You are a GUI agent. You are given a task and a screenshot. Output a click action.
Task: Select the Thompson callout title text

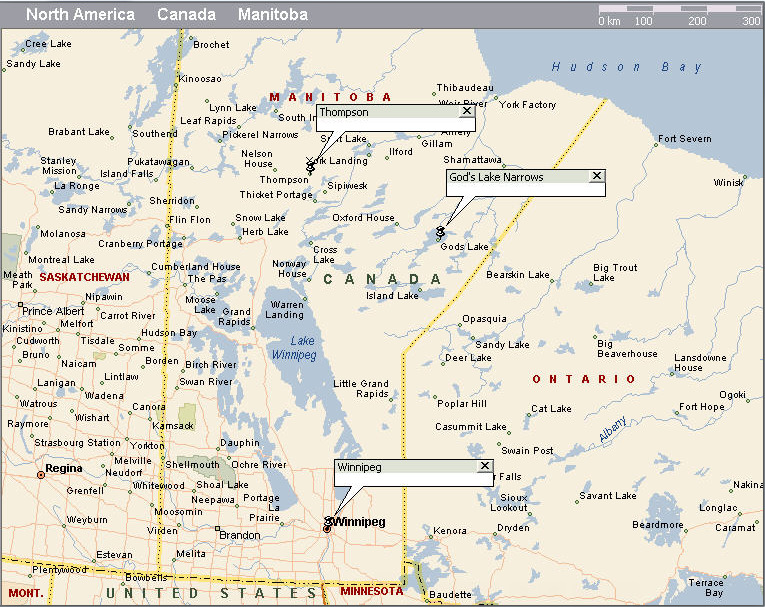[344, 113]
